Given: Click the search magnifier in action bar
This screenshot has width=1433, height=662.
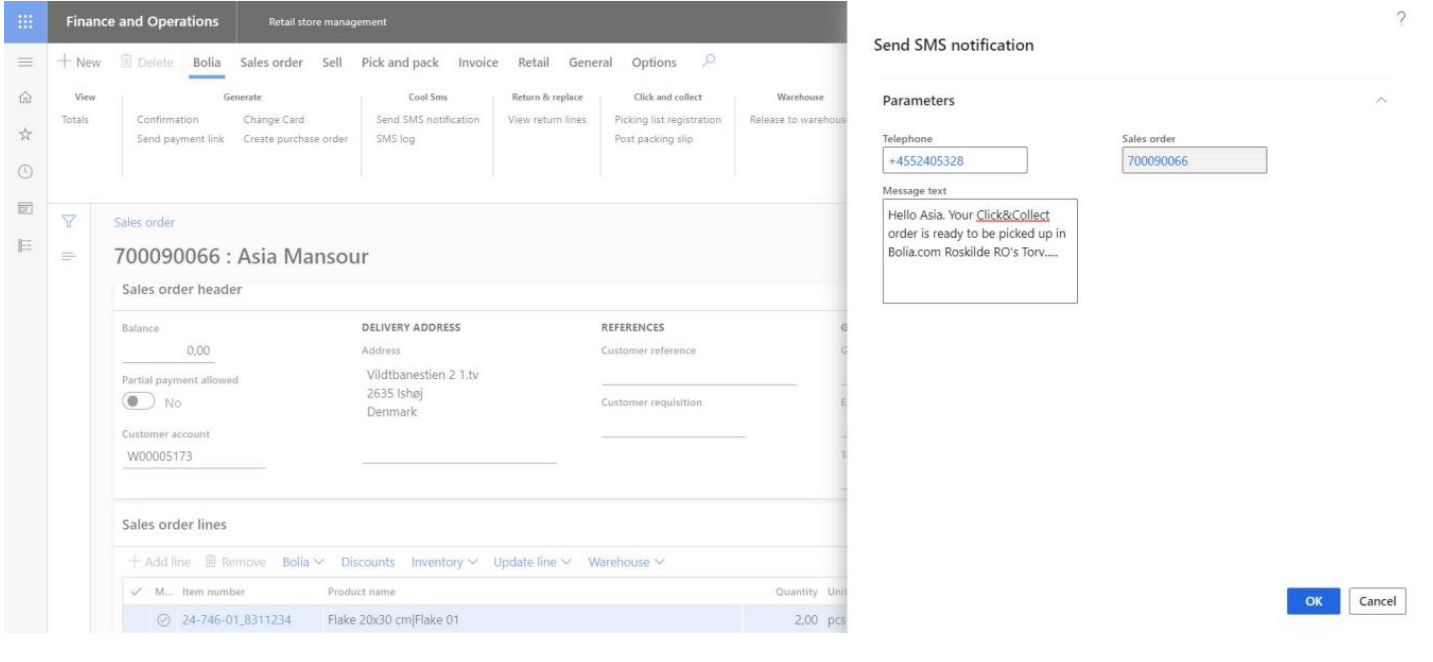Looking at the screenshot, I should click(x=708, y=61).
